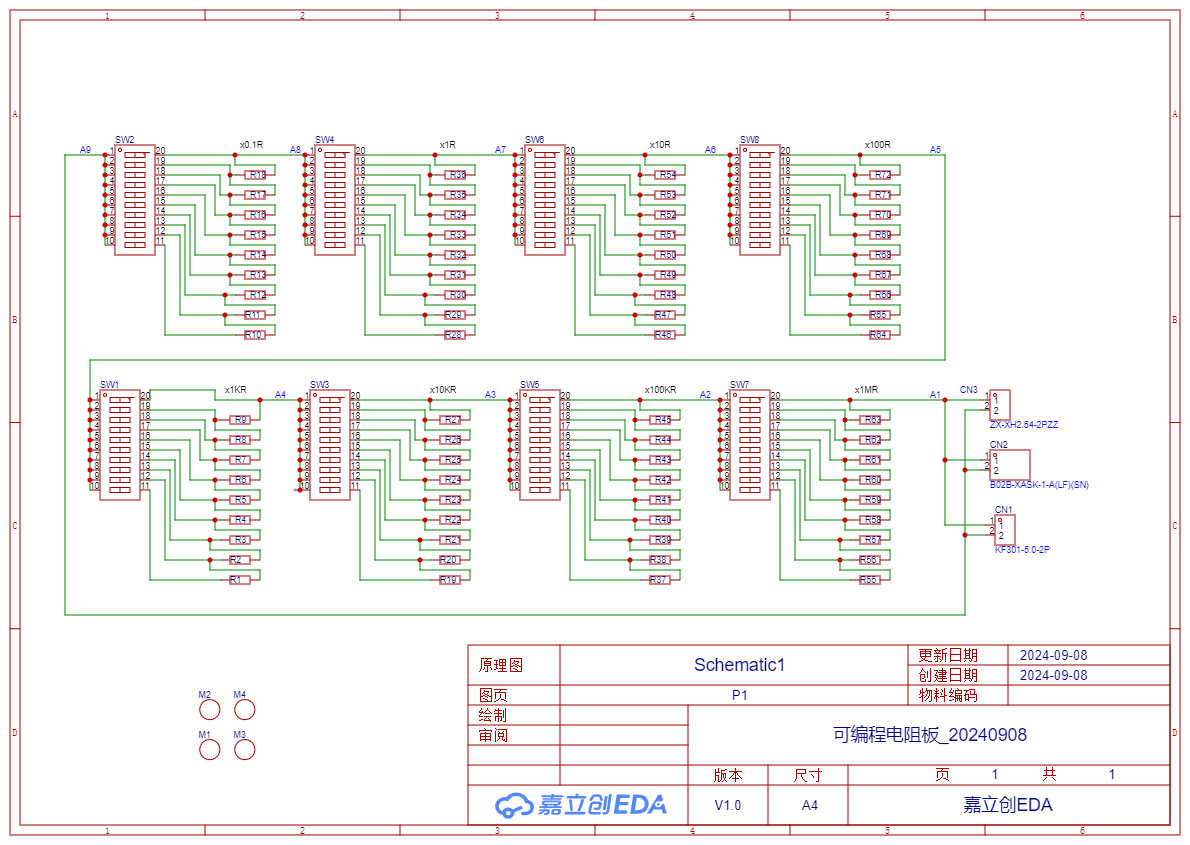Select mounting hole M1
The width and height of the screenshot is (1190, 845).
pyautogui.click(x=209, y=749)
